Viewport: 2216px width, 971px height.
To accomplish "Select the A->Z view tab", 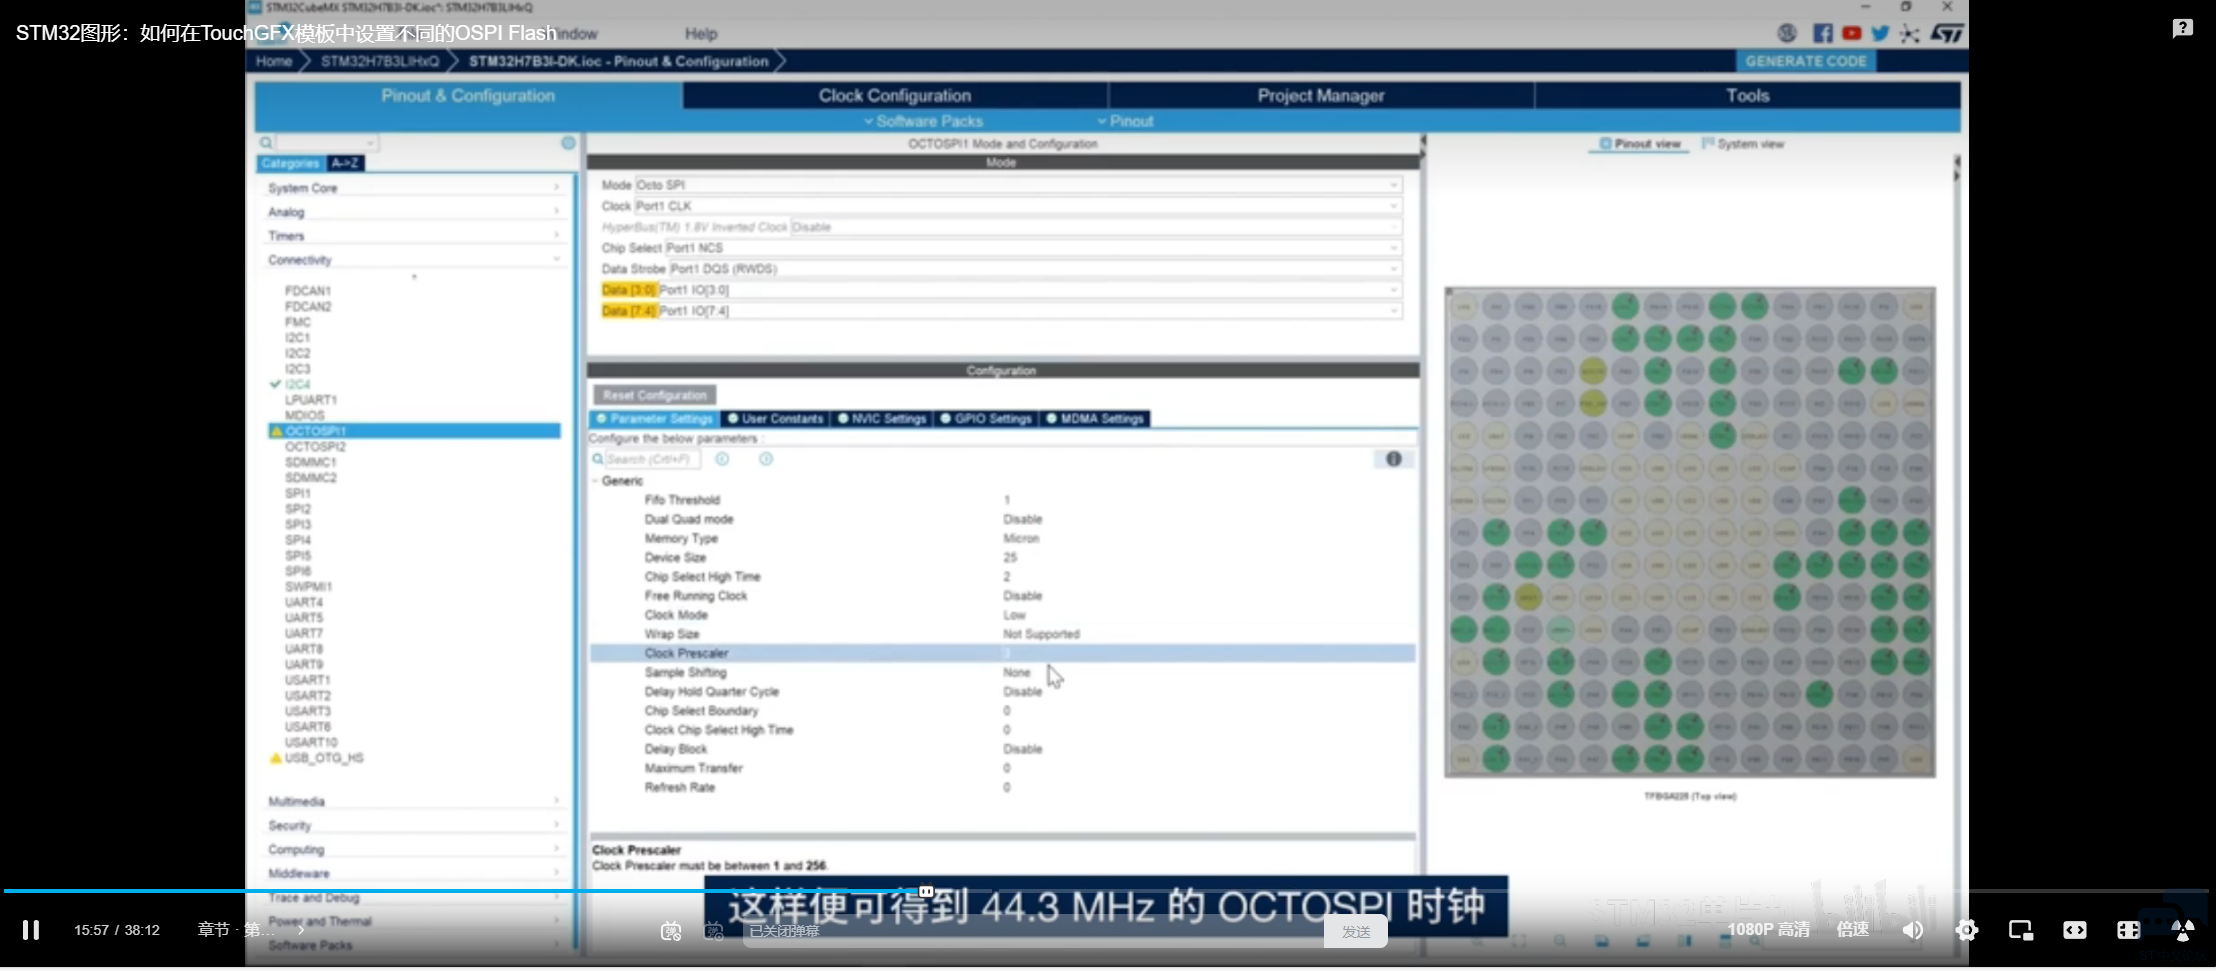I will [x=345, y=163].
